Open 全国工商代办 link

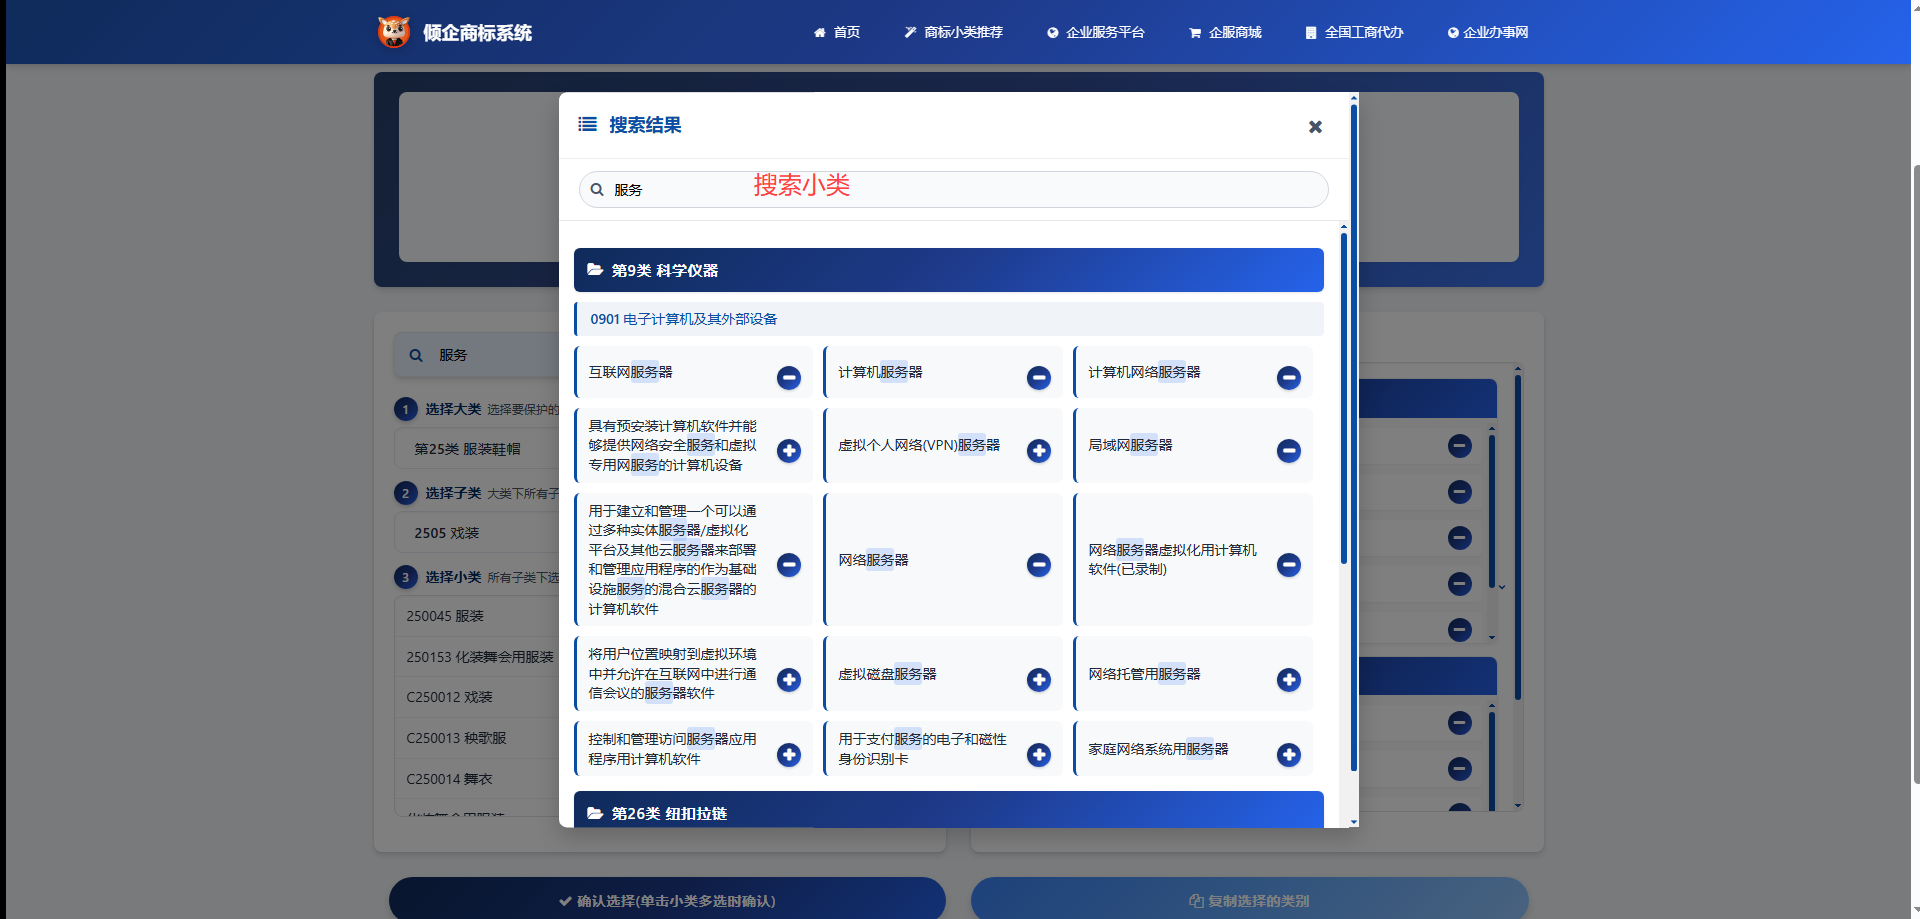(1354, 32)
